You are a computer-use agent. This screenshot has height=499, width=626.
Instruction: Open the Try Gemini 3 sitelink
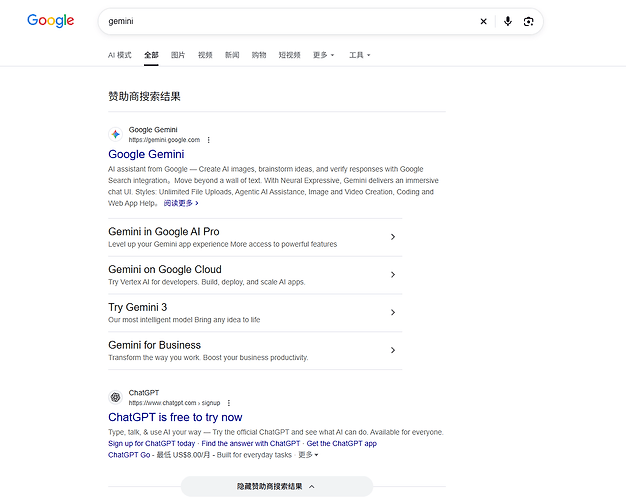(x=137, y=307)
